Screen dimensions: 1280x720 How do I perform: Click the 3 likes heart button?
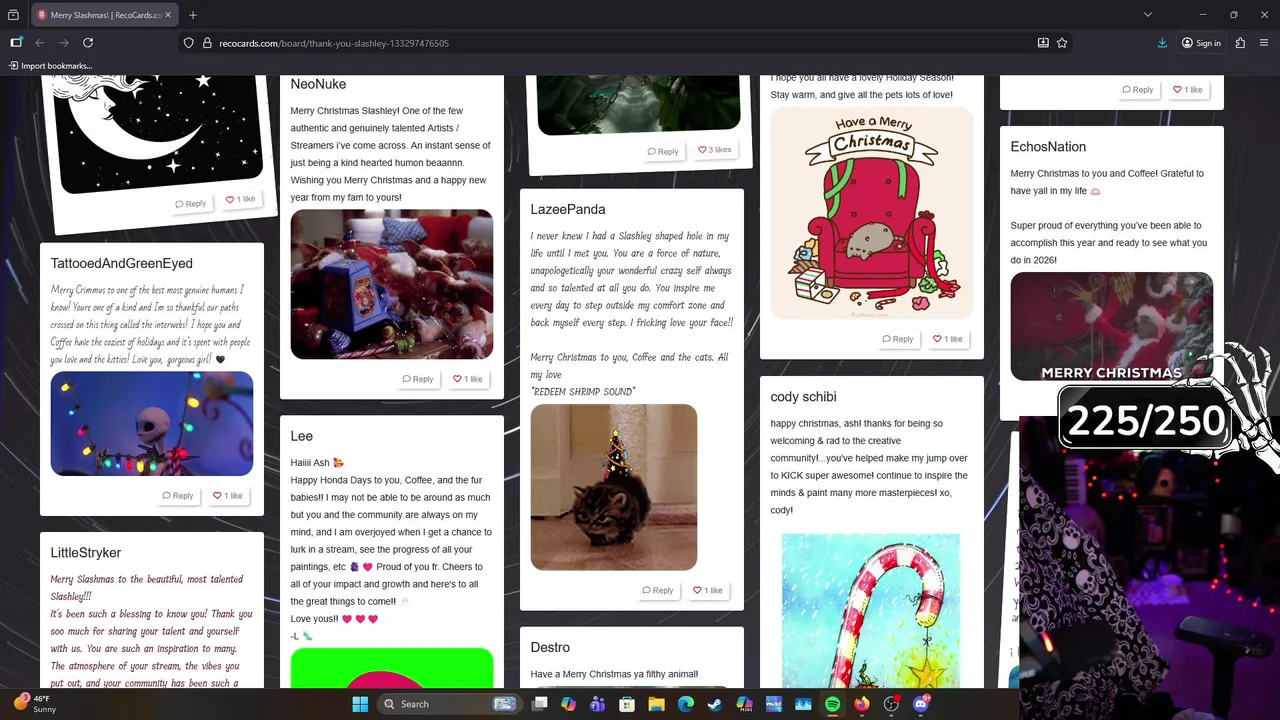pos(715,150)
